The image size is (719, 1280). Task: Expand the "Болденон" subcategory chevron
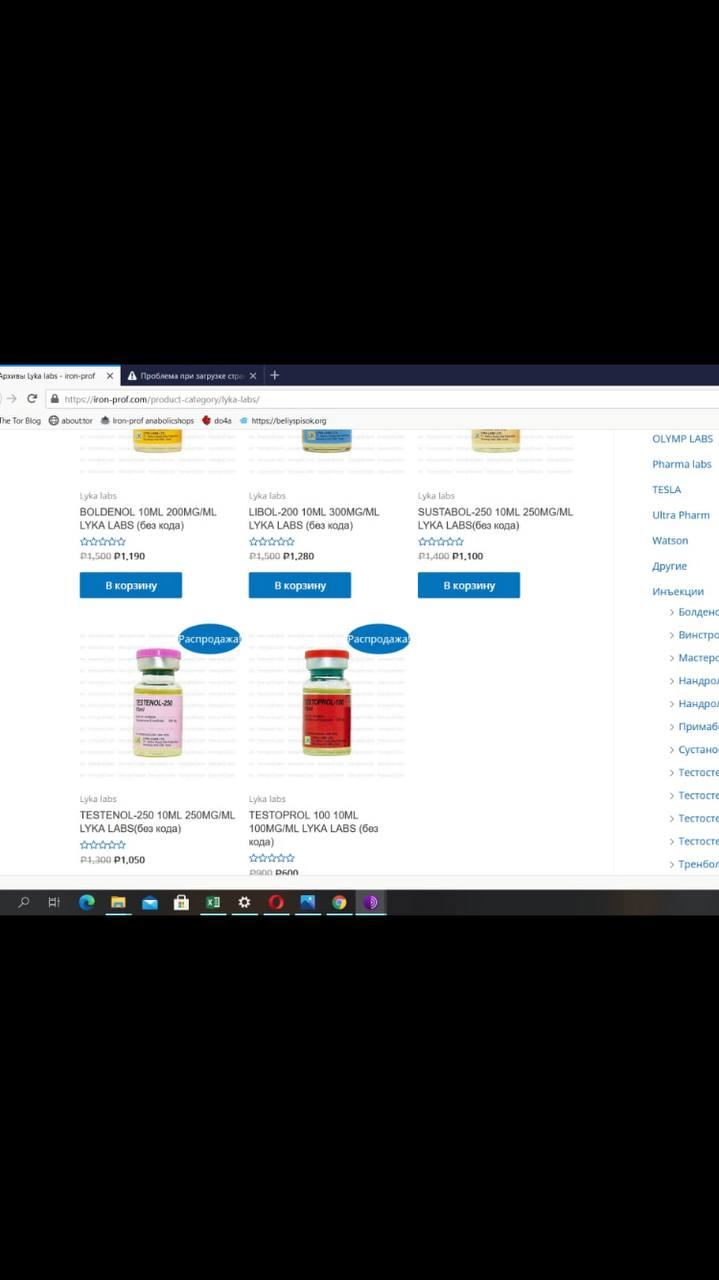point(672,612)
